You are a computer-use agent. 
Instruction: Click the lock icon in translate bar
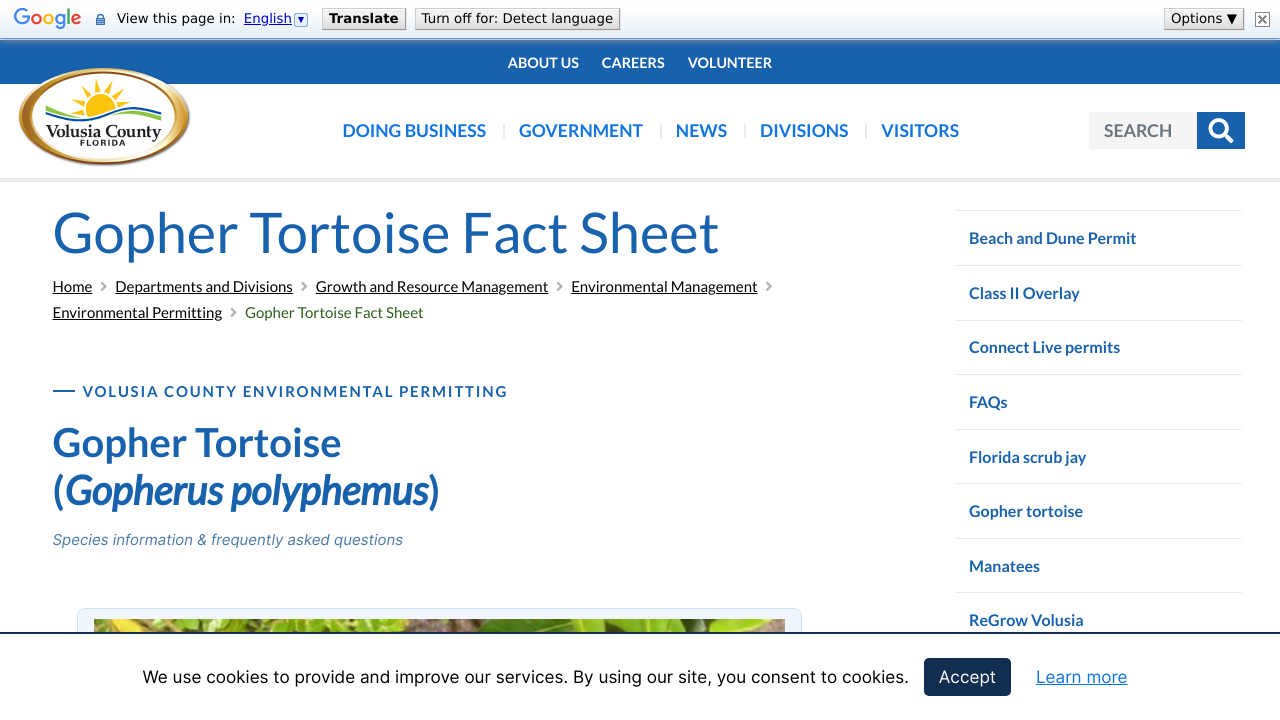point(100,19)
